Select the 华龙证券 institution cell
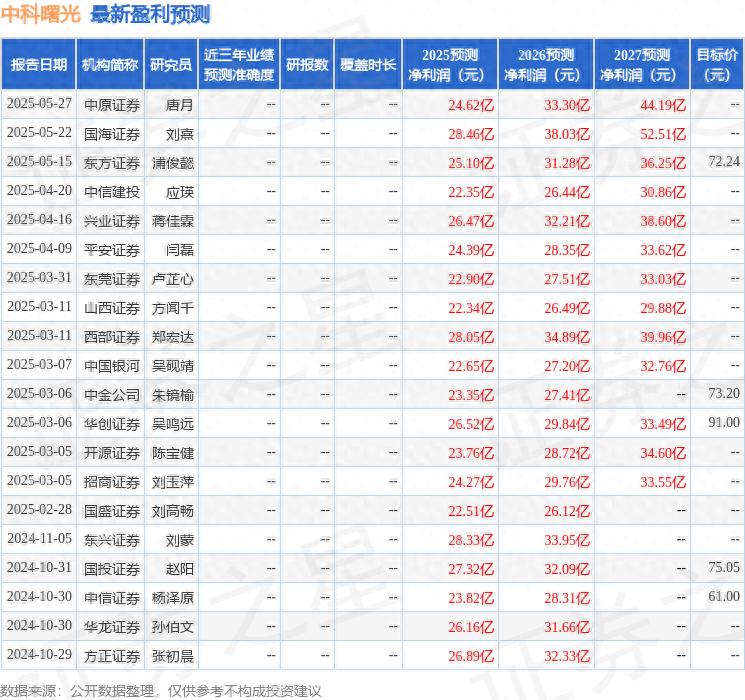Screen dimensions: 745x700 (x=112, y=627)
